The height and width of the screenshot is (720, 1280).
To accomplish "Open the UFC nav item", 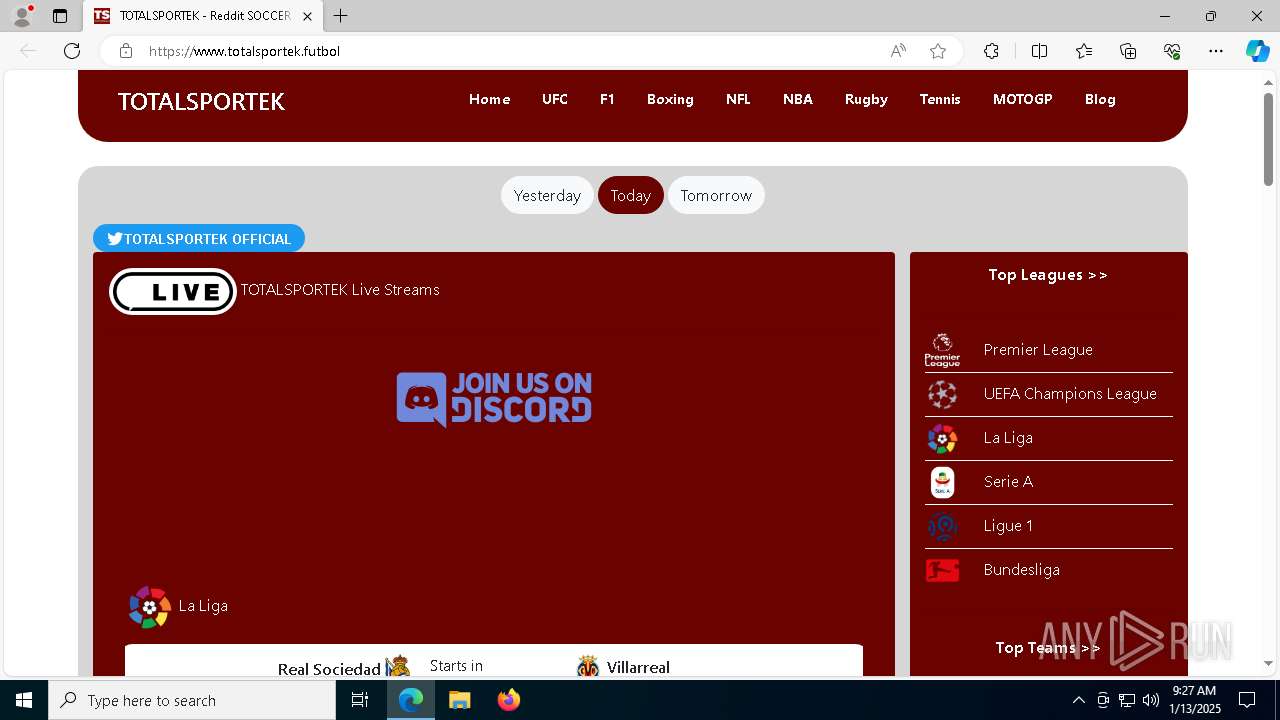I will [x=555, y=99].
